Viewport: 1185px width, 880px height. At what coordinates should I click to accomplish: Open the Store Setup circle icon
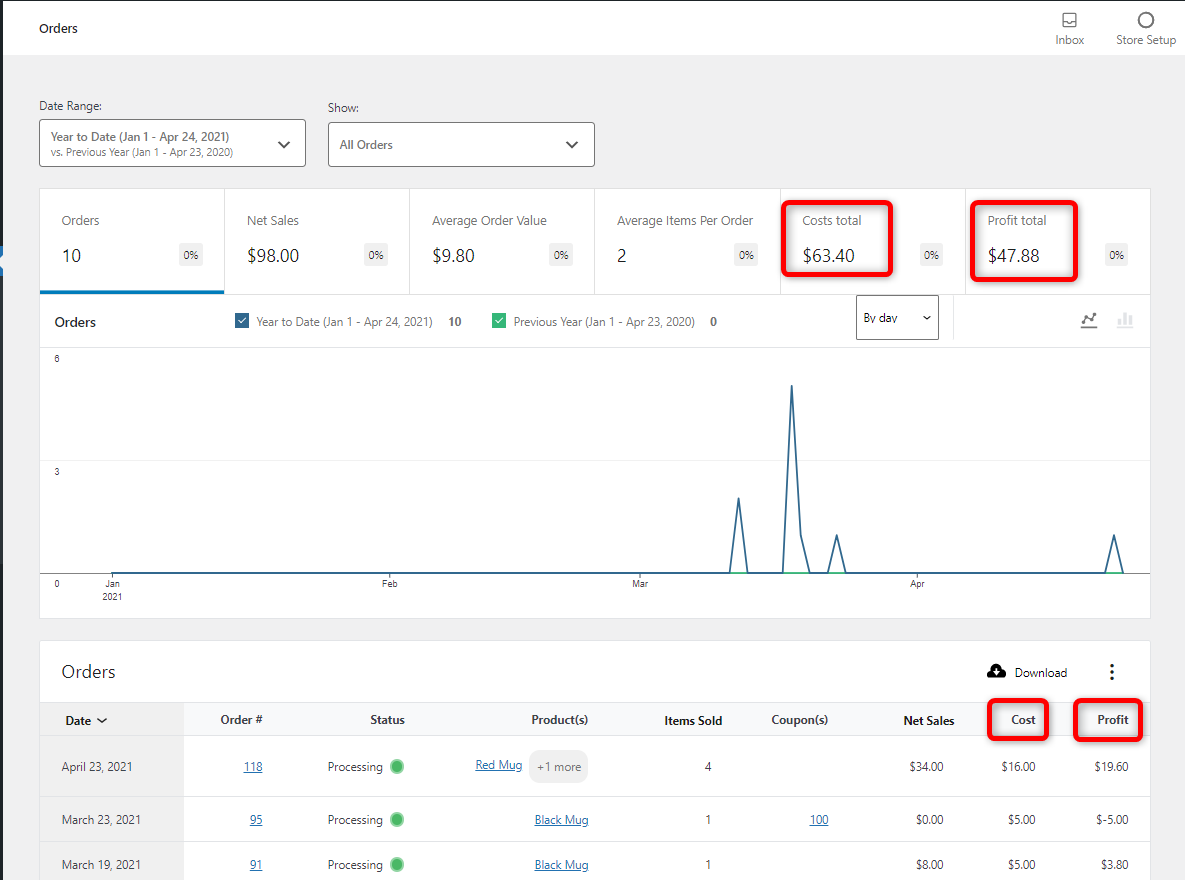click(x=1146, y=20)
